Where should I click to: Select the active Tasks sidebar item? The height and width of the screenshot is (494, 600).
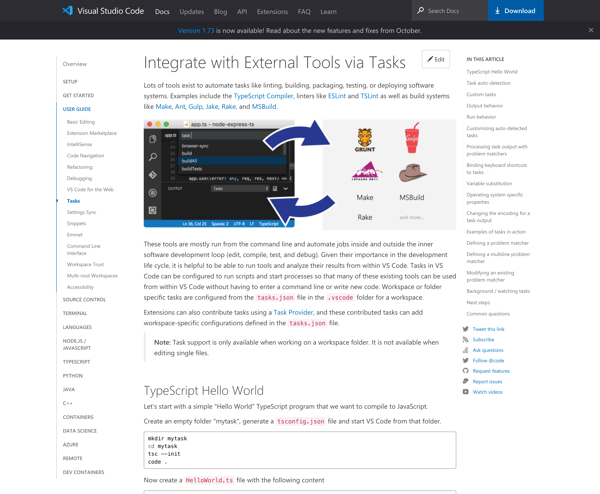point(73,201)
